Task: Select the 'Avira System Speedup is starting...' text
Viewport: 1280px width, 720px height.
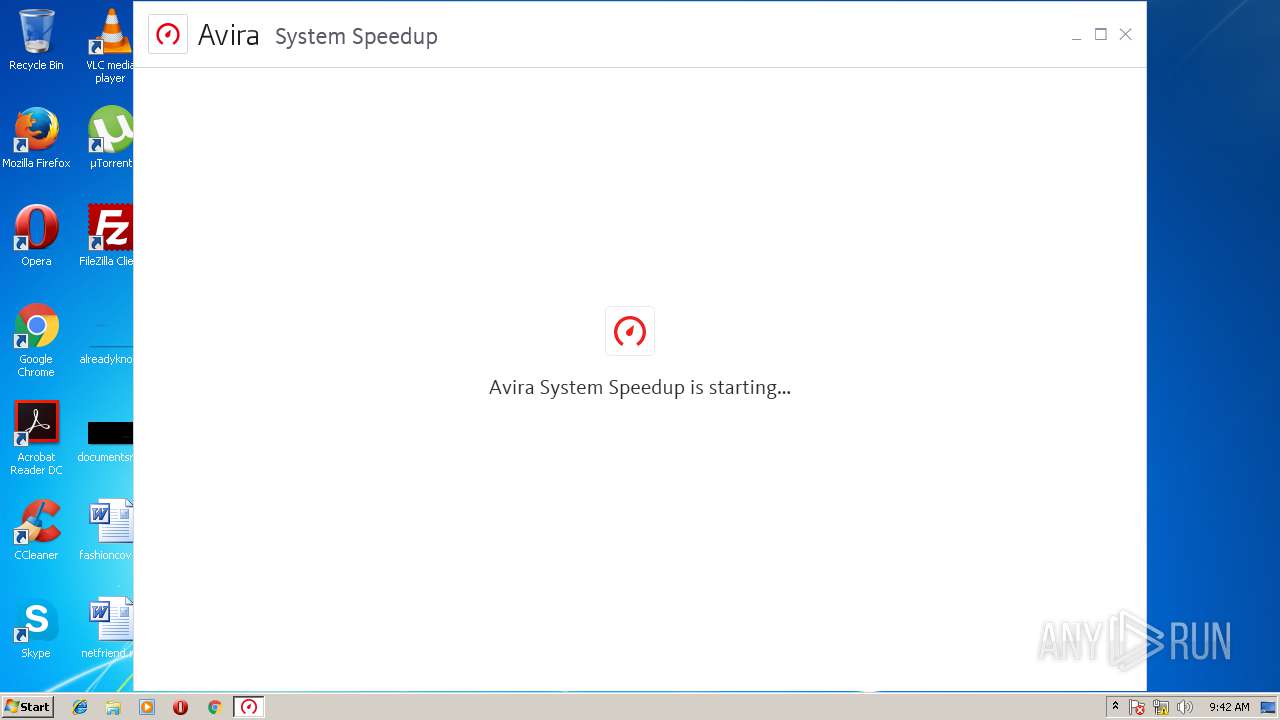Action: (640, 387)
